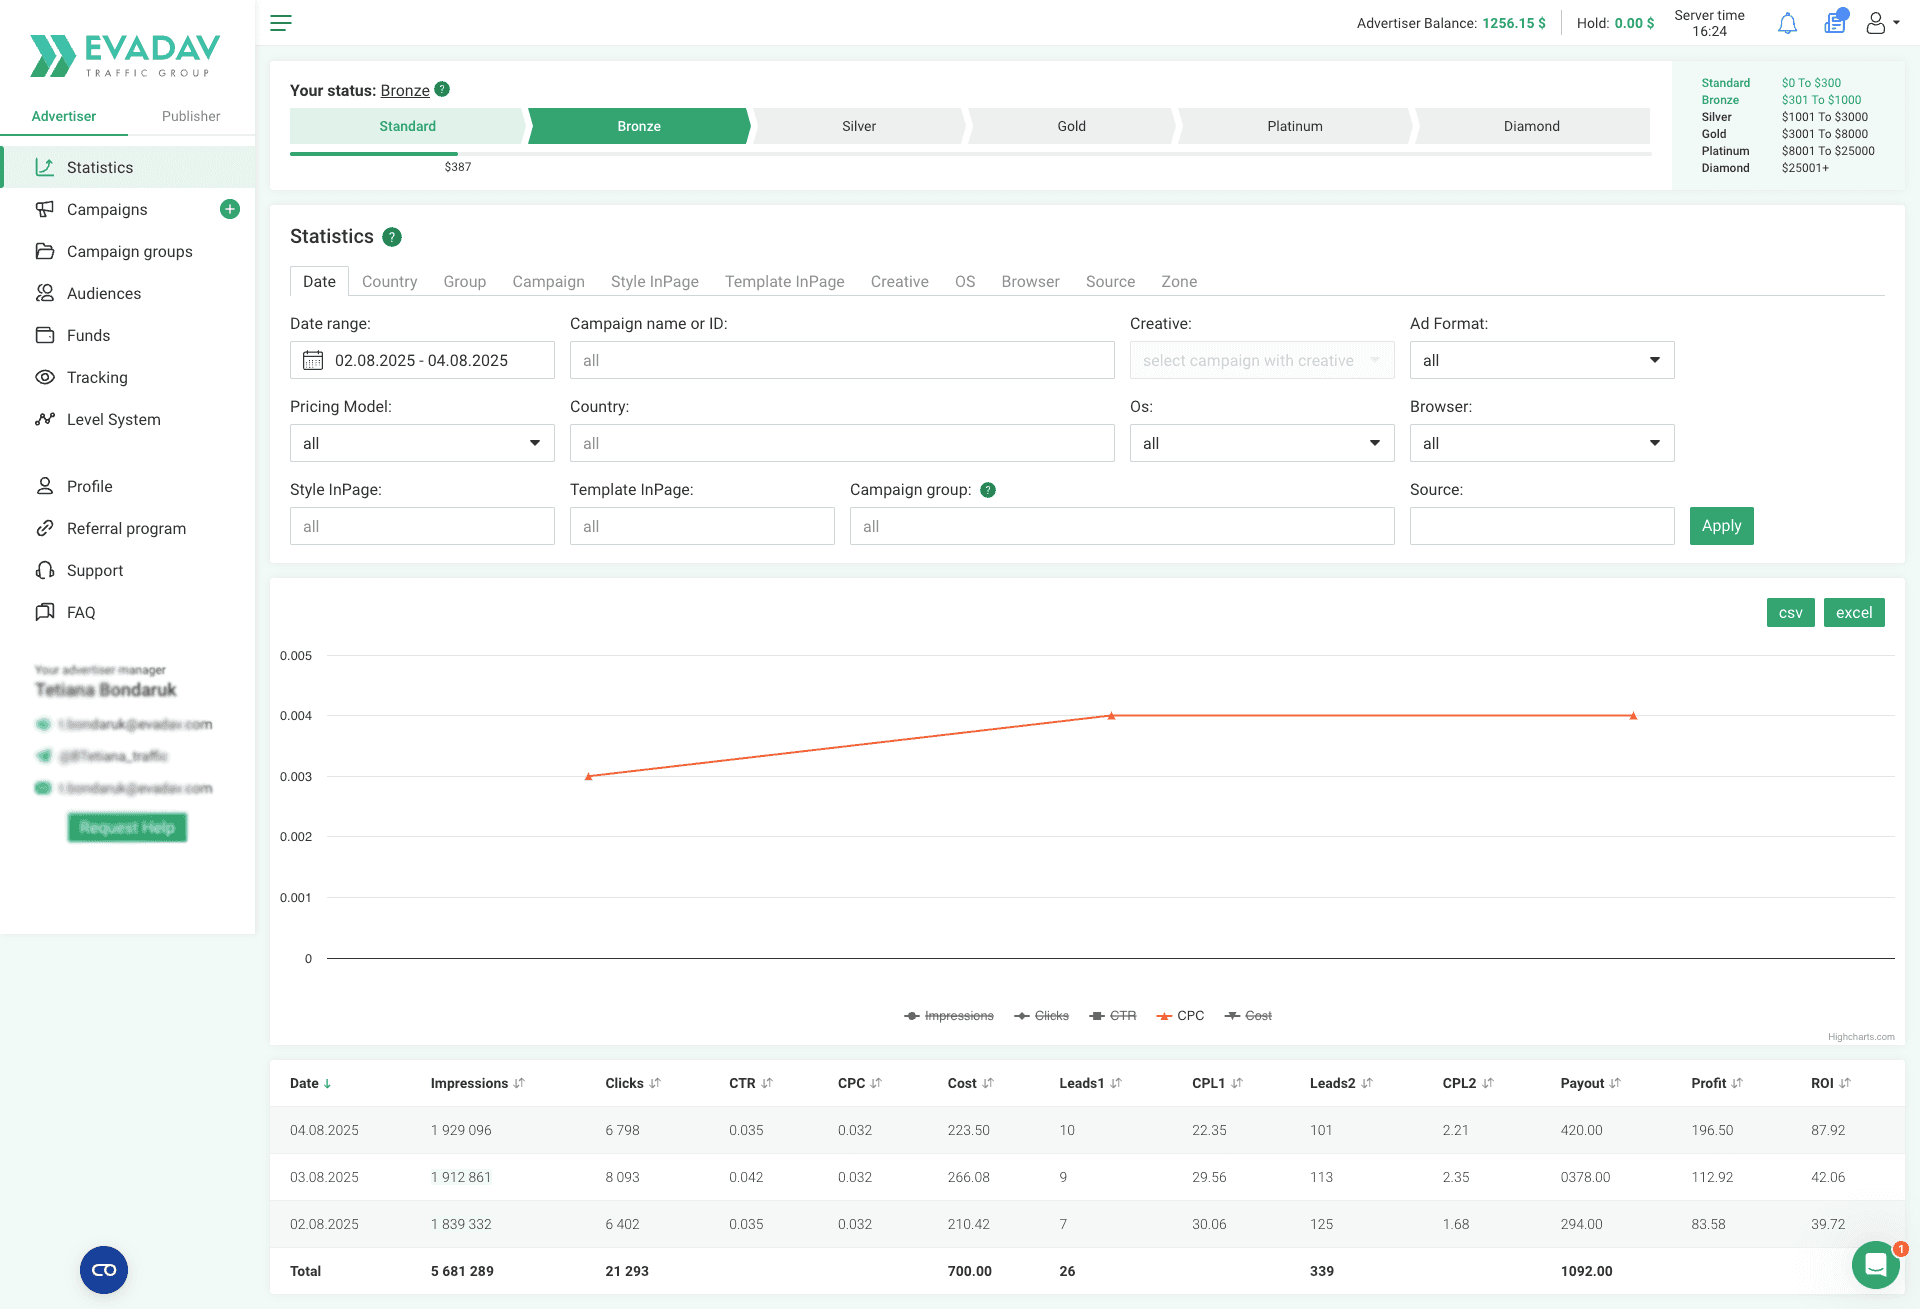Switch to the Zone tab
Image resolution: width=1920 pixels, height=1309 pixels.
point(1179,282)
